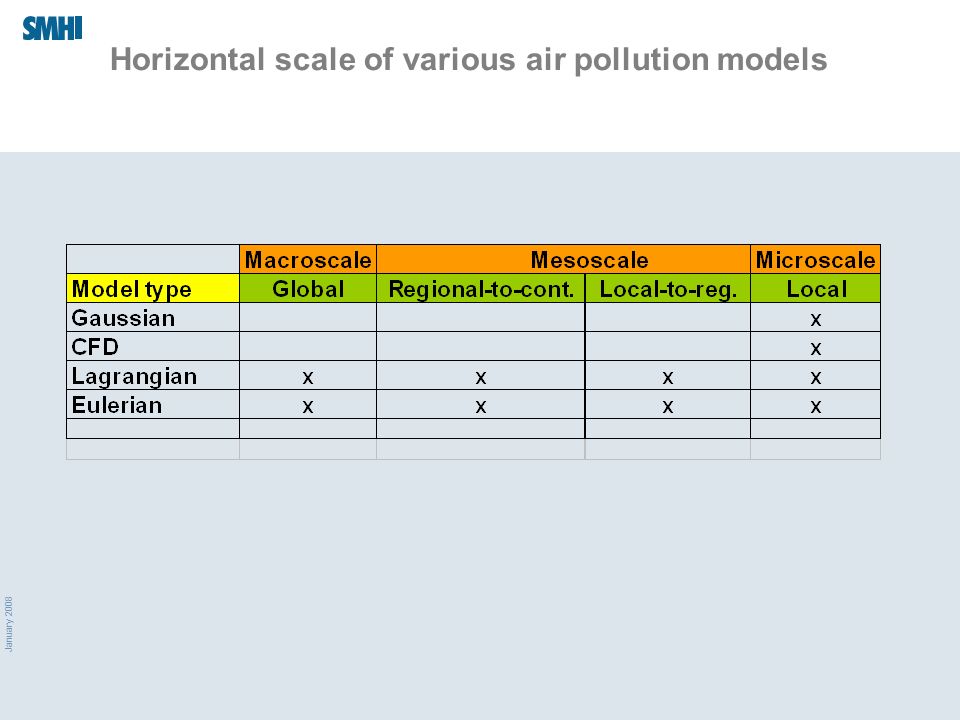The image size is (960, 720).
Task: Click the green Local column header
Action: point(816,288)
